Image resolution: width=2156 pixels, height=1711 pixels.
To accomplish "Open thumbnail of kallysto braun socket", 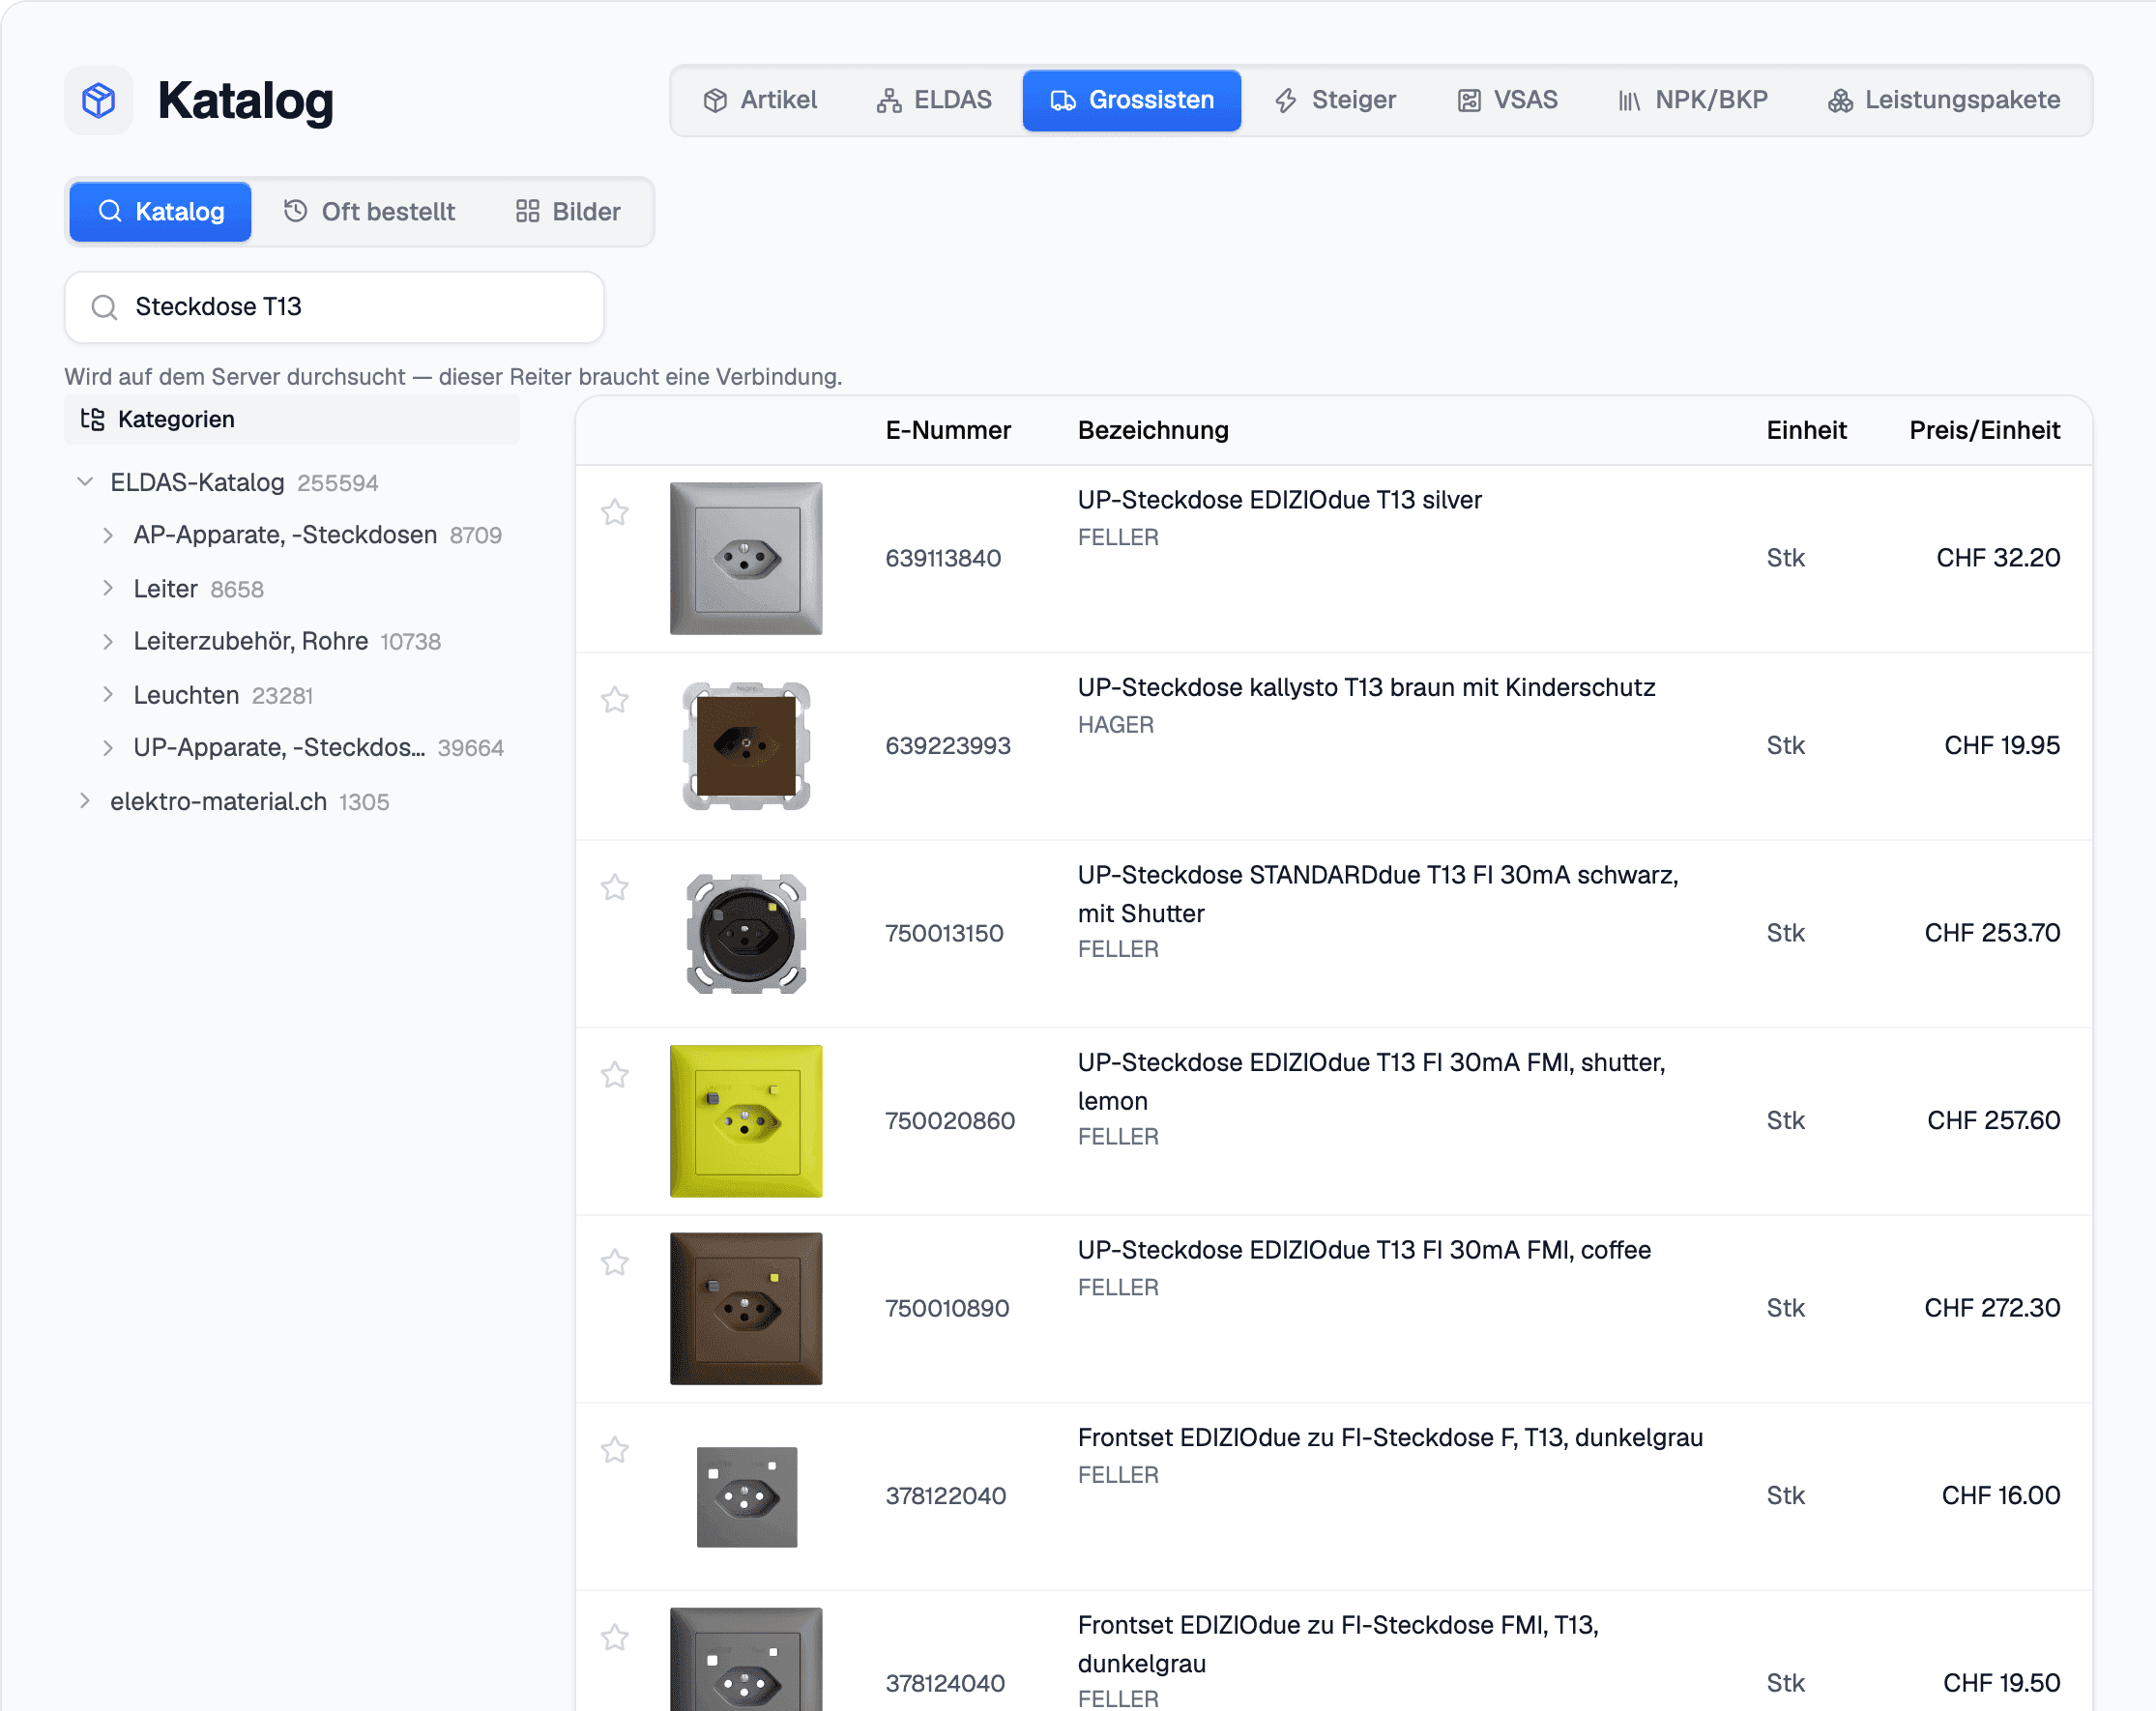I will click(x=746, y=746).
